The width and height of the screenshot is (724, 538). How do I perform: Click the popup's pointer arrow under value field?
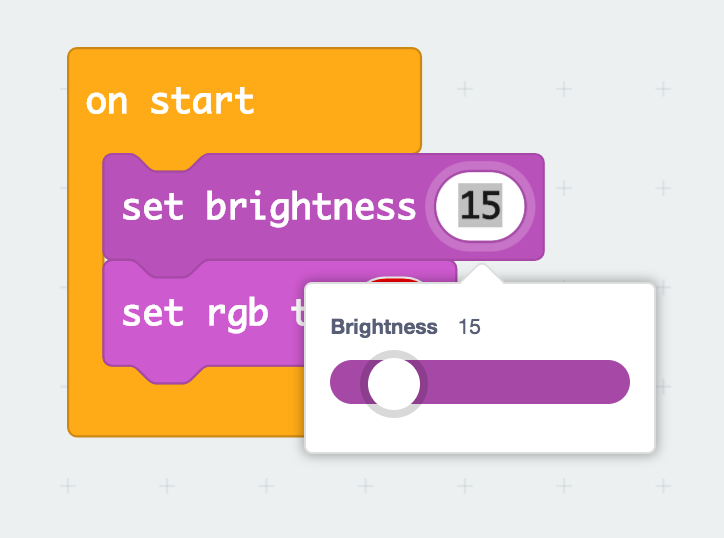(481, 273)
